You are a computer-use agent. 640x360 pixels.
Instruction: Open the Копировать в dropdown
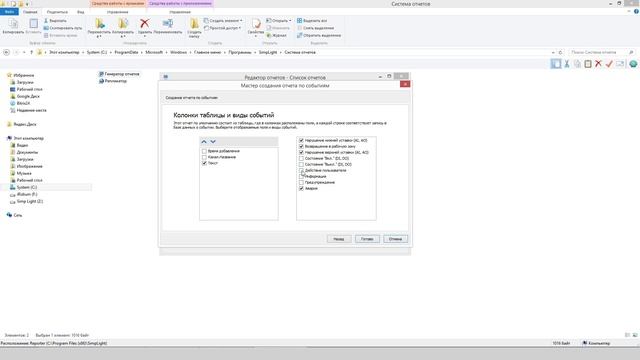pyautogui.click(x=123, y=37)
